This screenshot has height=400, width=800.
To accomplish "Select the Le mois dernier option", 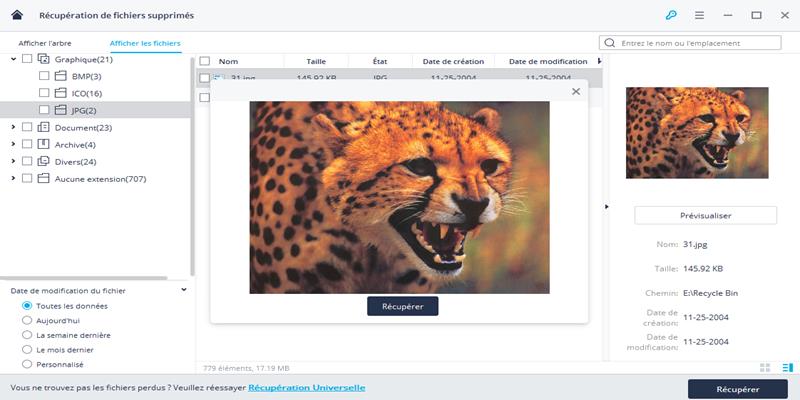I will pos(27,350).
